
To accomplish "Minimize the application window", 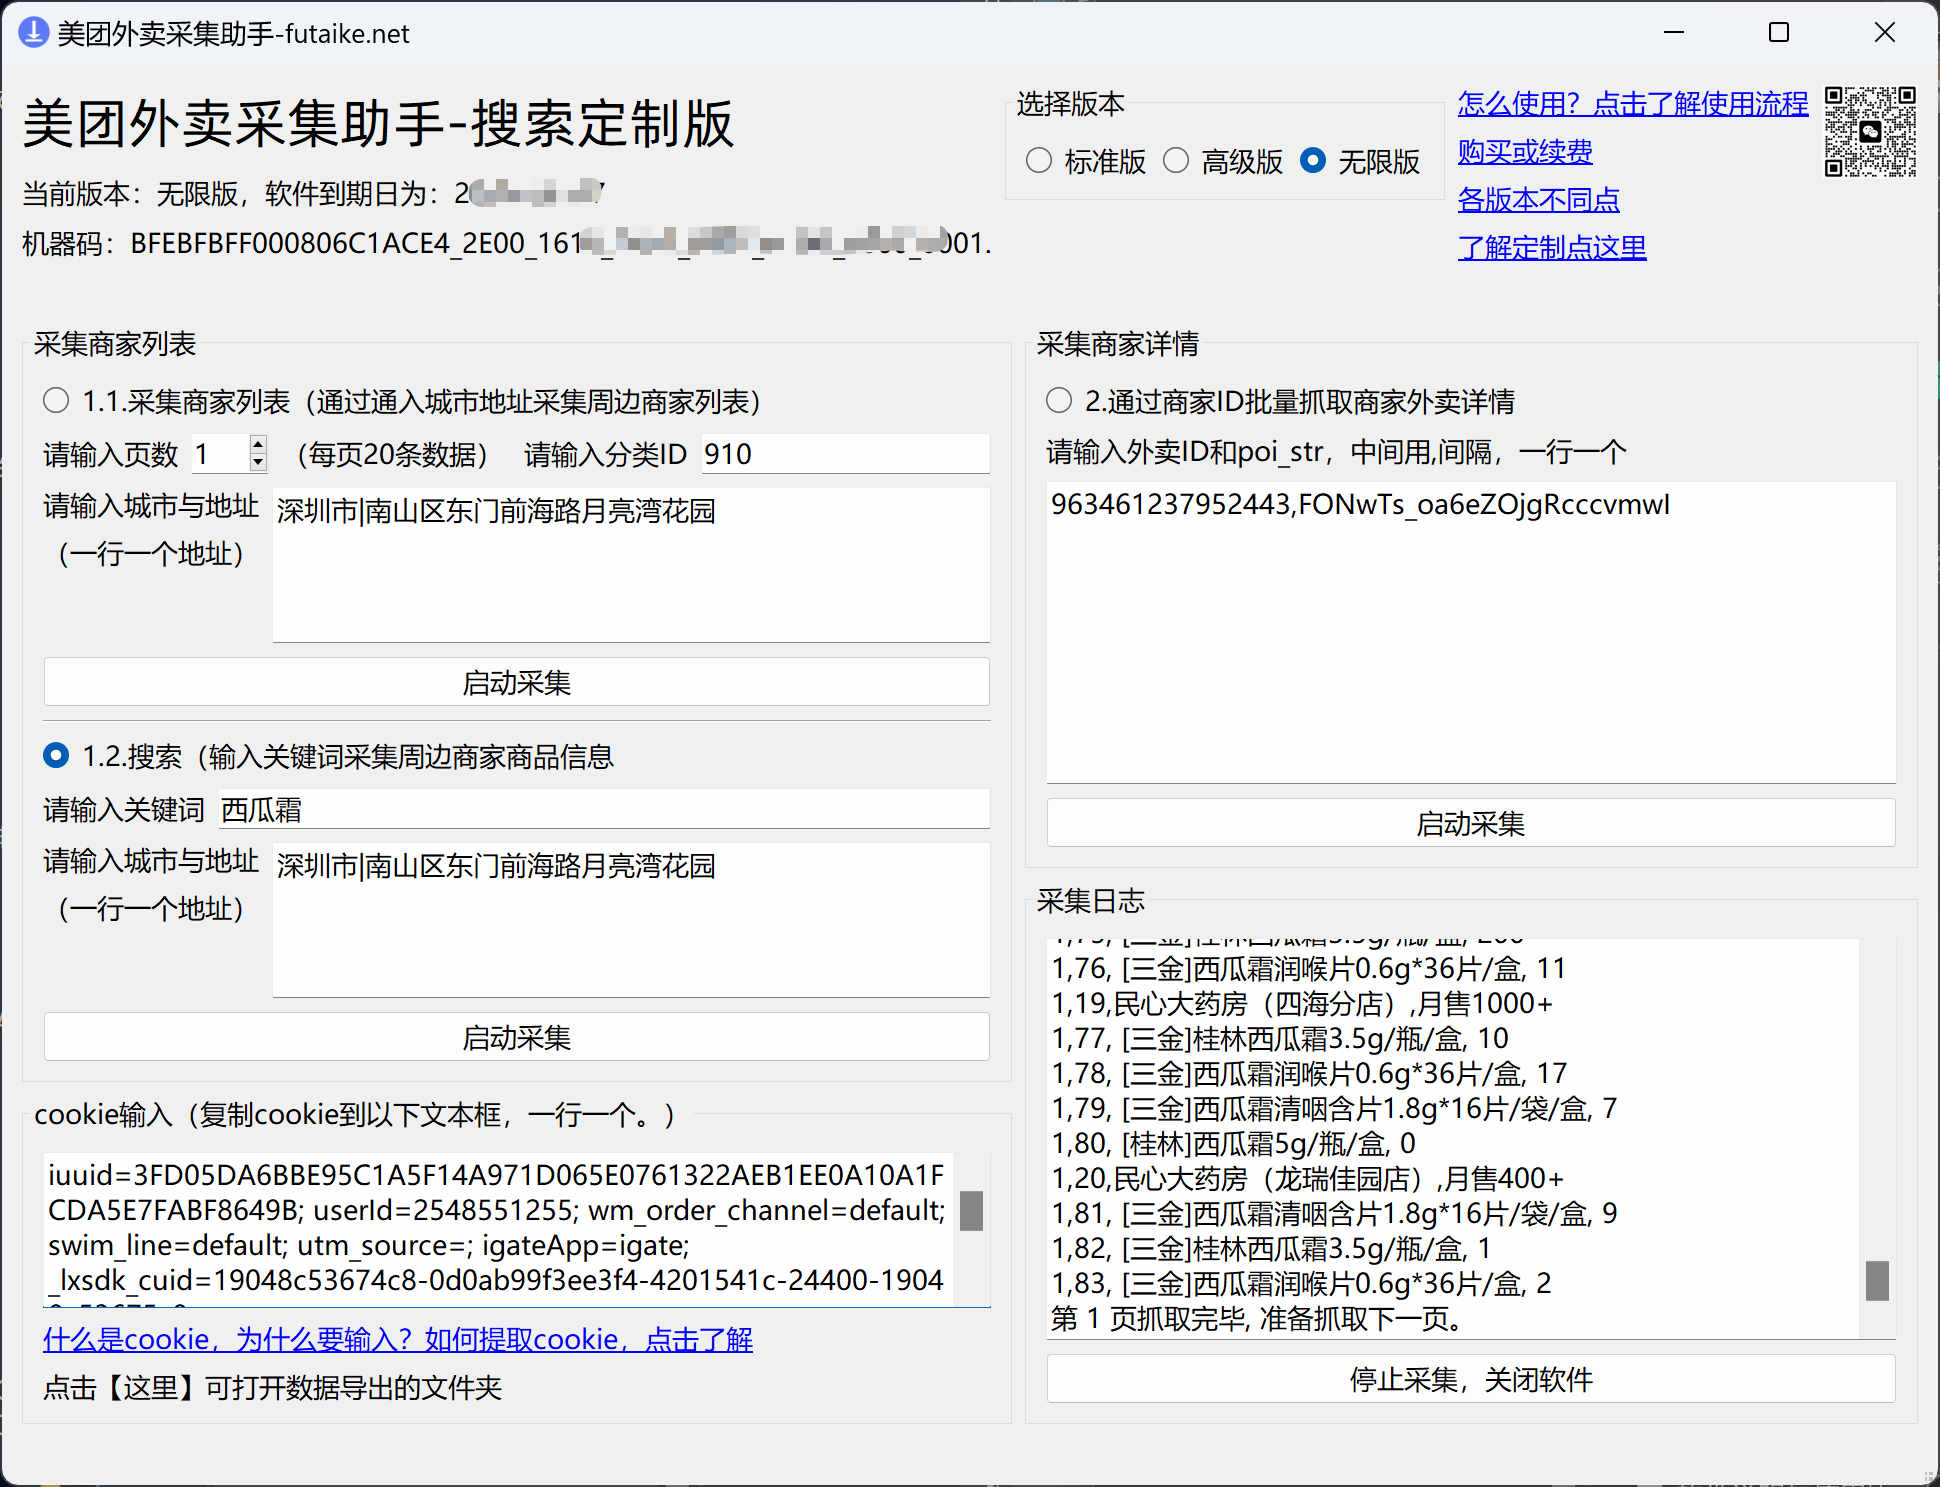I will click(1674, 33).
